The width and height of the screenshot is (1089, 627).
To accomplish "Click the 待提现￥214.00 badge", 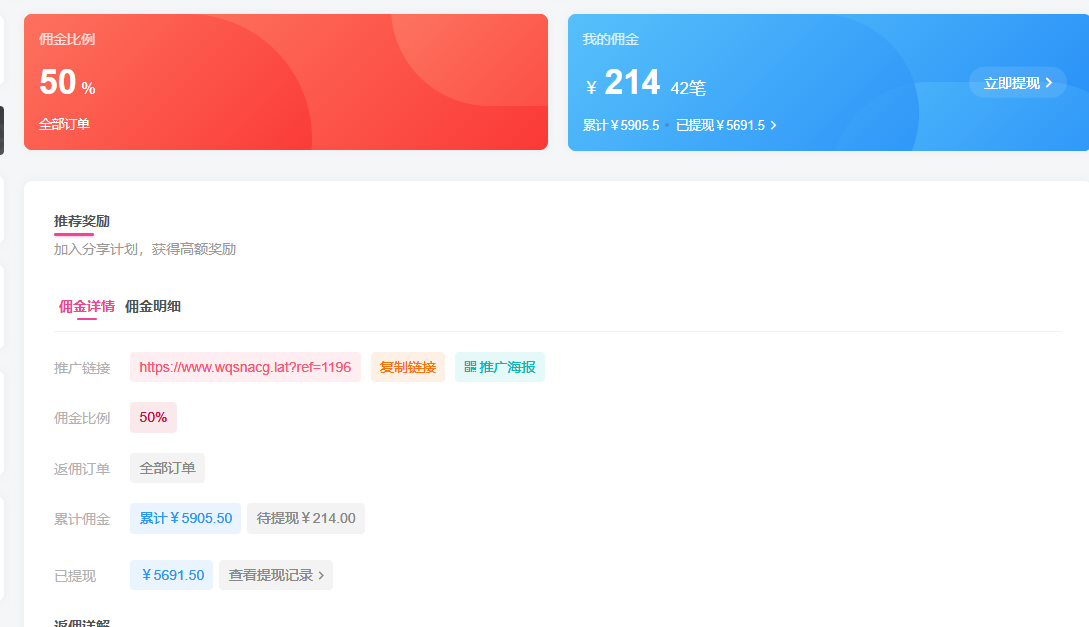I will (305, 518).
